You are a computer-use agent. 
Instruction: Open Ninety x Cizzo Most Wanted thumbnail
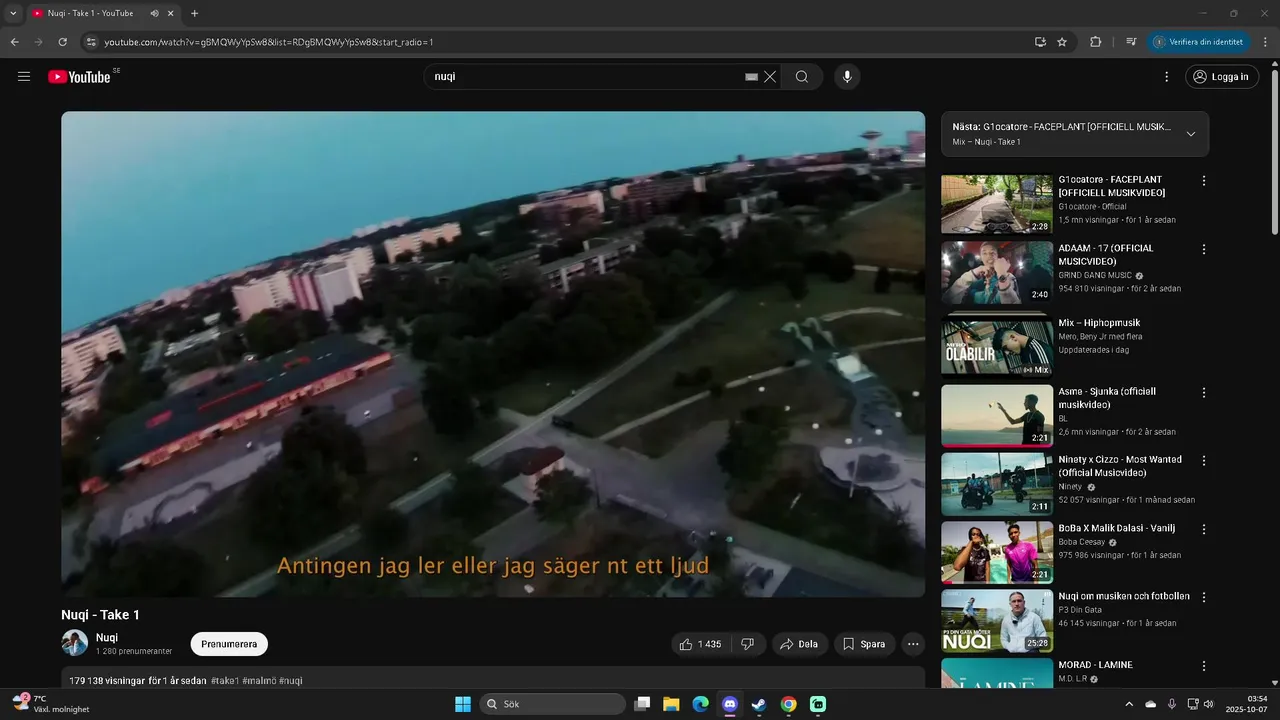pos(997,484)
